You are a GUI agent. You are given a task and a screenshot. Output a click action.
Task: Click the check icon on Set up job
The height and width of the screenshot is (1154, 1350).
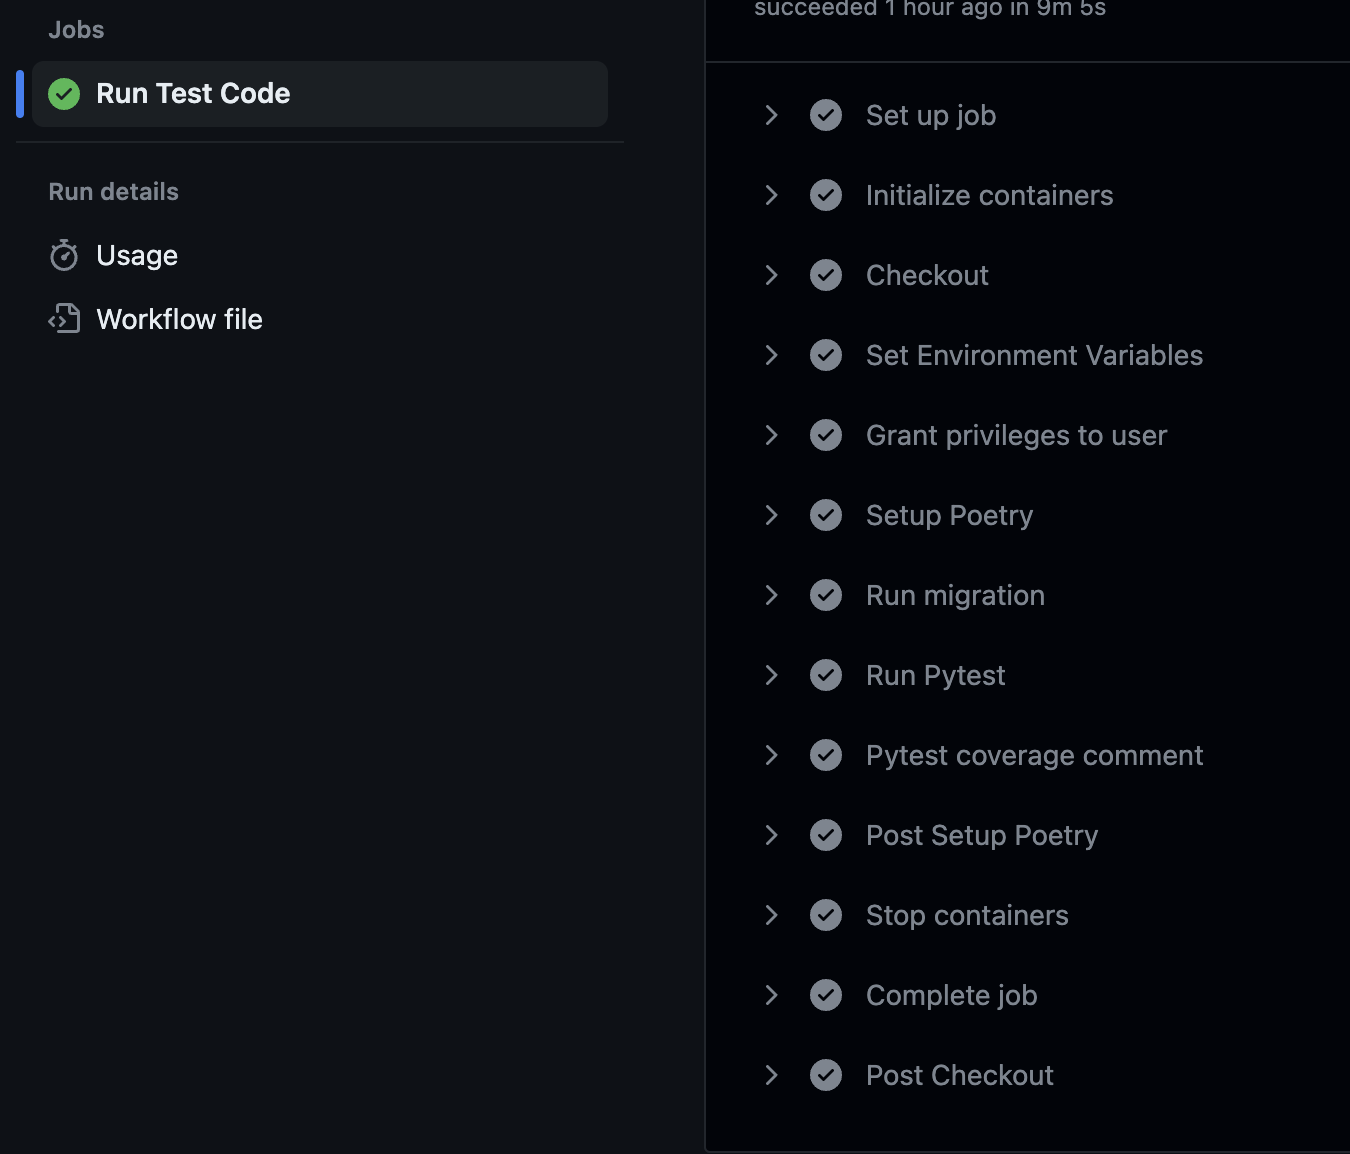(826, 115)
